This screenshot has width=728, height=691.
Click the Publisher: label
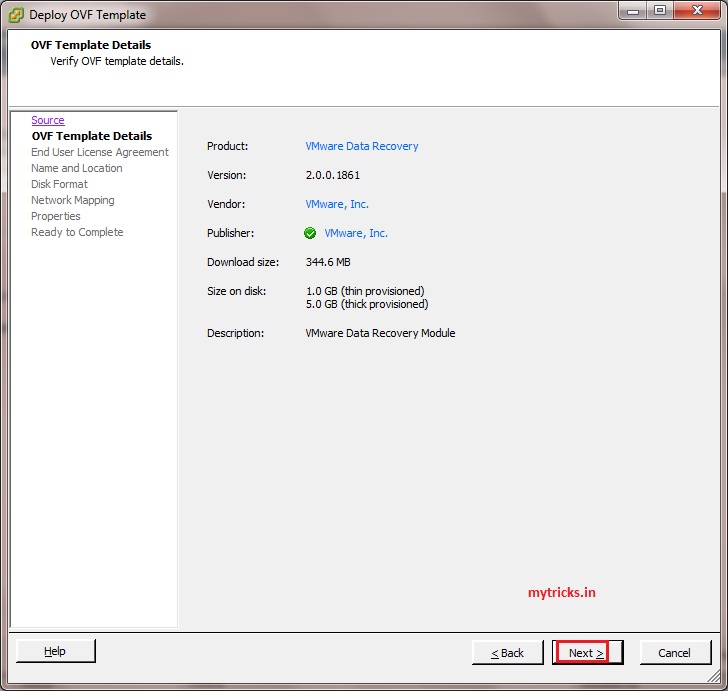coord(230,233)
